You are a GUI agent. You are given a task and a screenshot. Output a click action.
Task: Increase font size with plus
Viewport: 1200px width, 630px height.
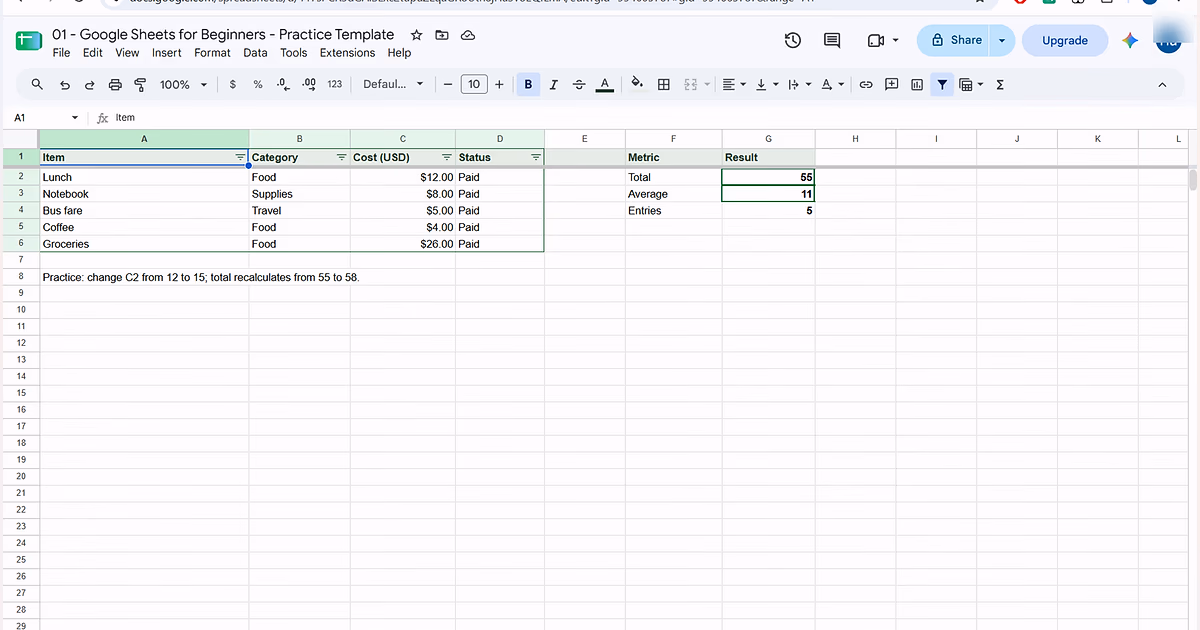499,85
